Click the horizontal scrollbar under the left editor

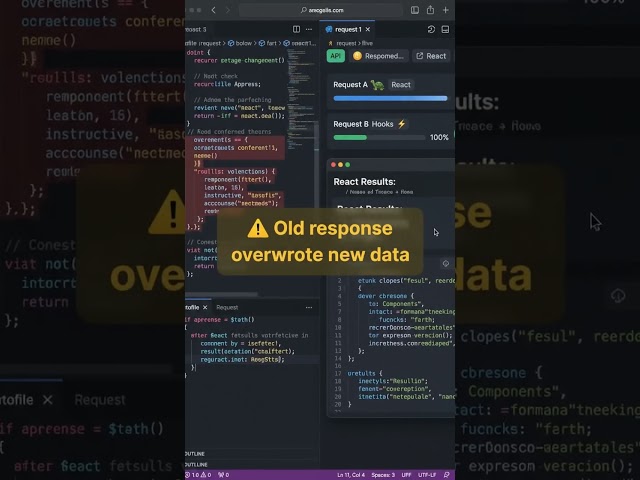click(x=221, y=294)
